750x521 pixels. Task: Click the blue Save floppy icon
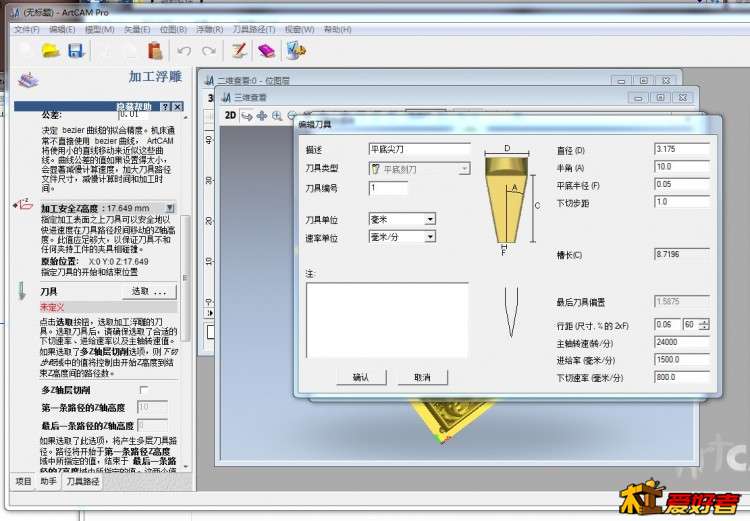[76, 50]
